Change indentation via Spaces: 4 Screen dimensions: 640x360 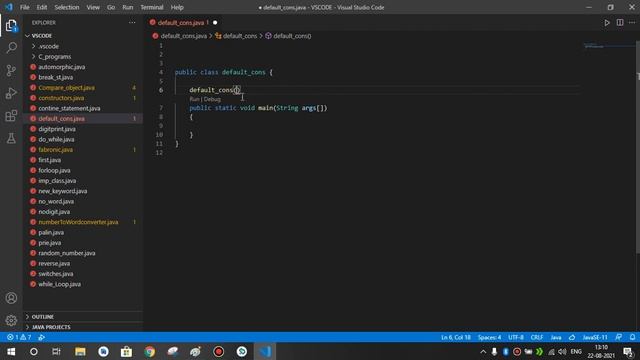coord(489,338)
